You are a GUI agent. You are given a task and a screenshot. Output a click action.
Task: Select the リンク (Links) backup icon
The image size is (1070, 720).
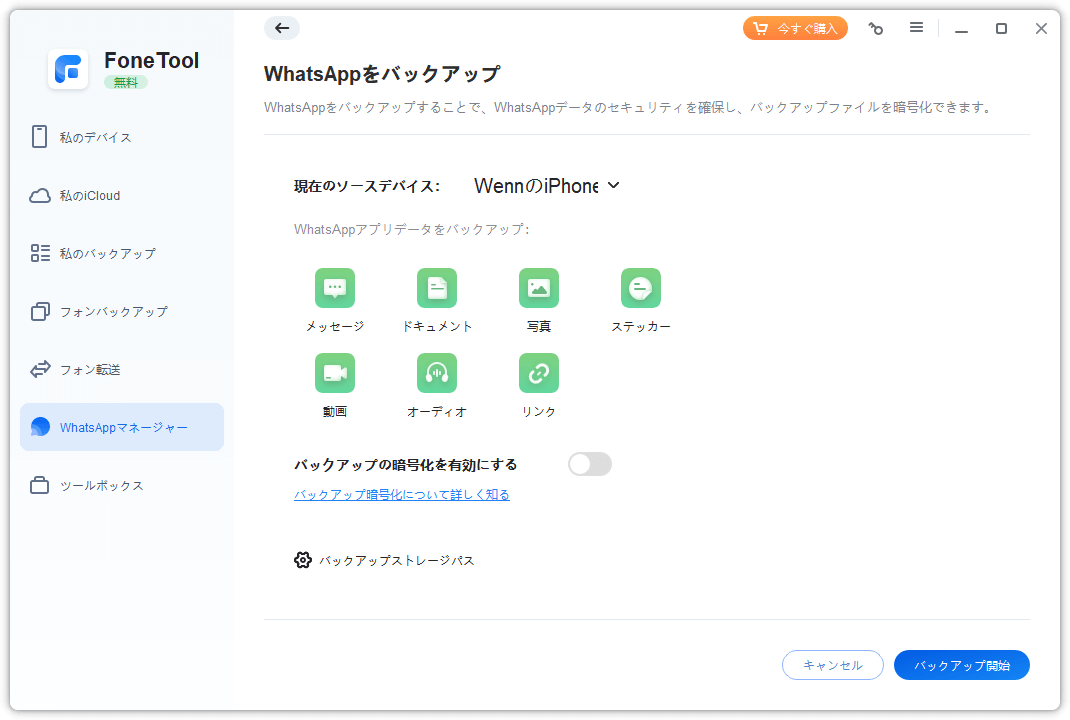pos(539,373)
